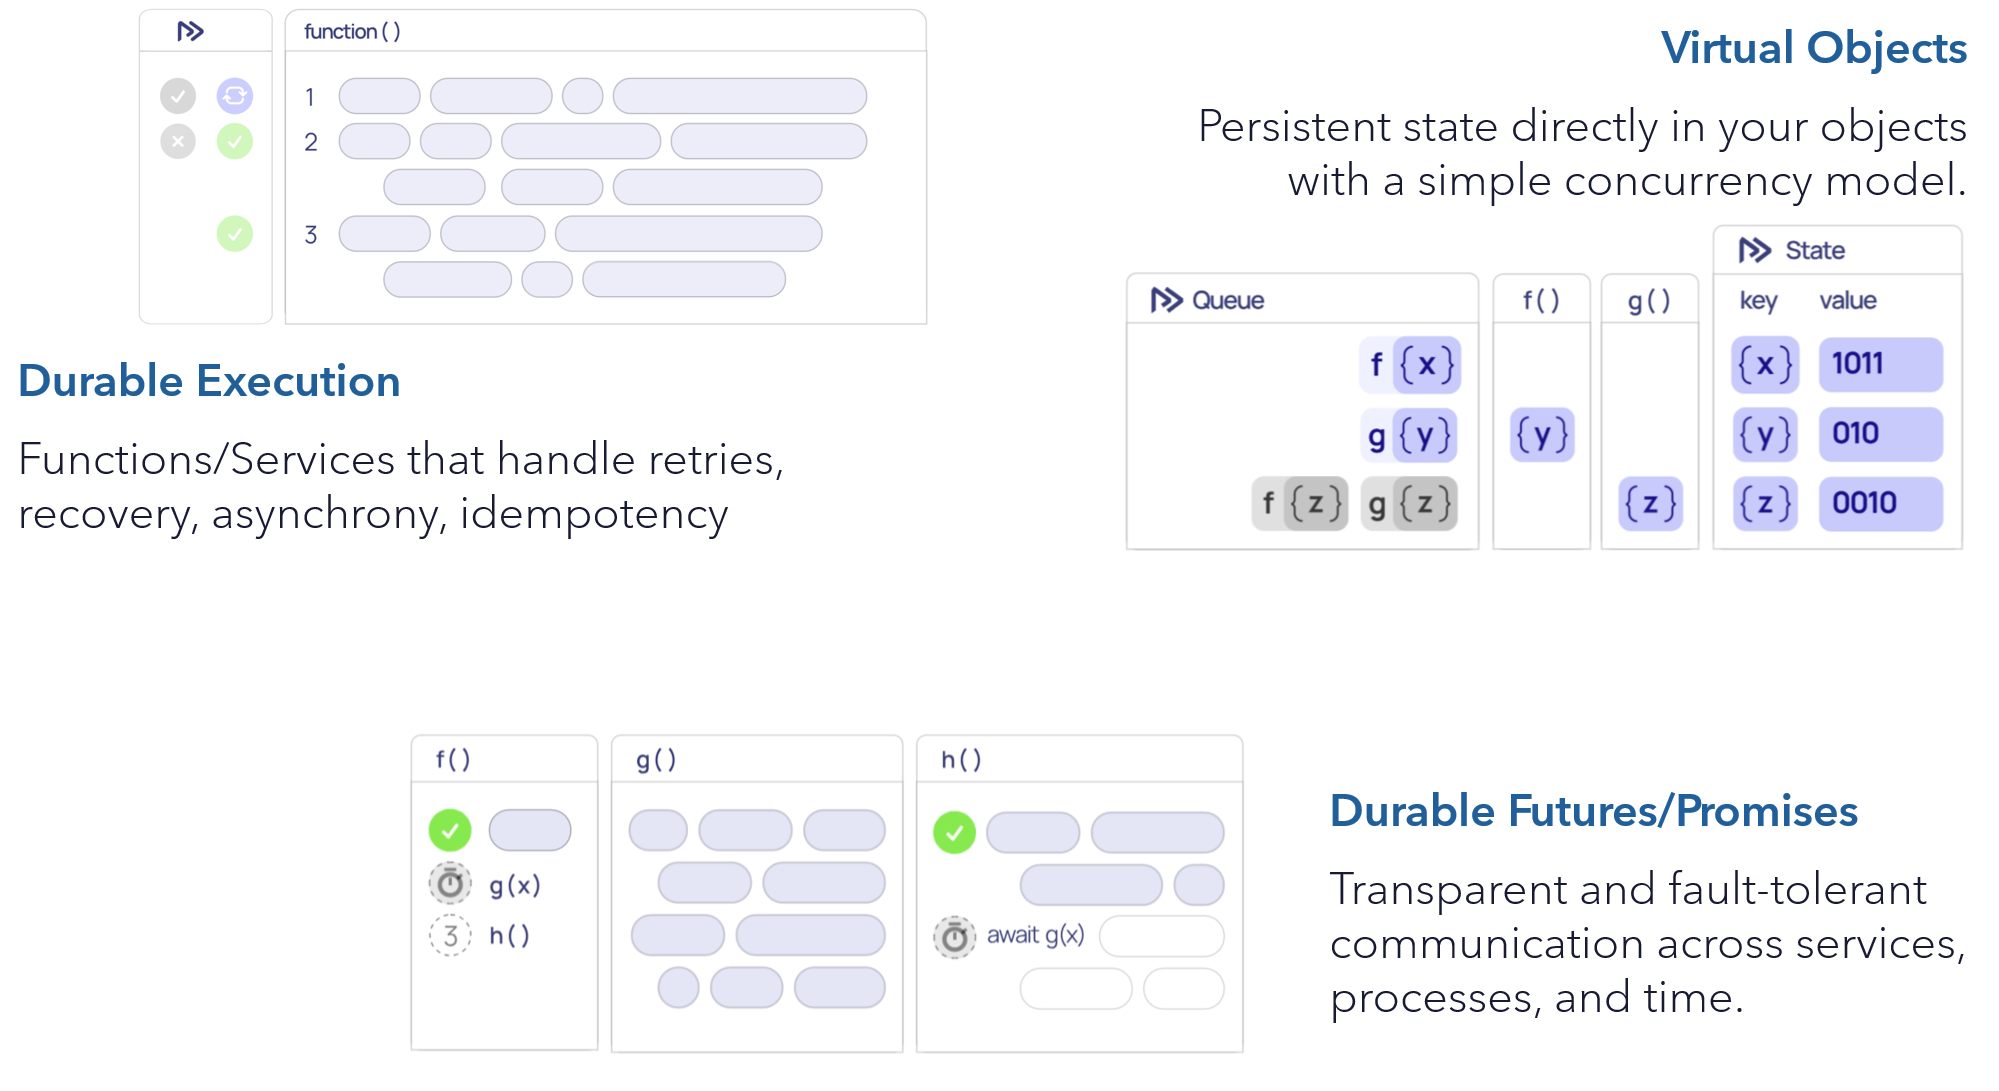Click the timer icon before await g(x)
The width and height of the screenshot is (1999, 1091).
954,937
